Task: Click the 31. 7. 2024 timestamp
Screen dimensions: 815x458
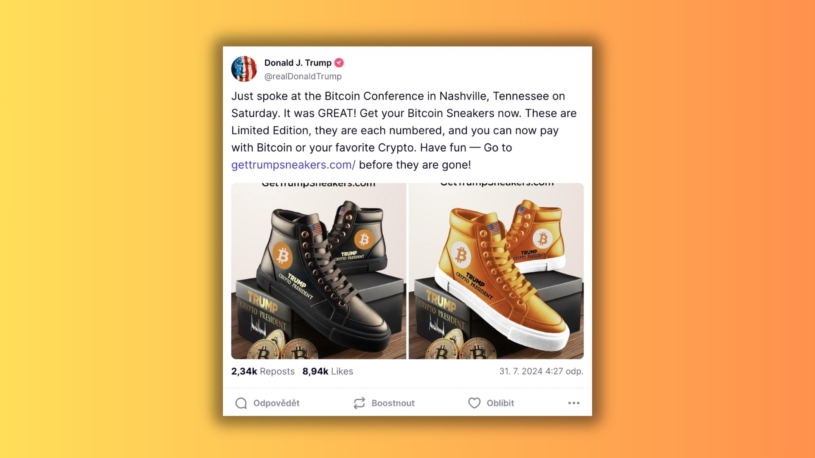Action: 541,371
